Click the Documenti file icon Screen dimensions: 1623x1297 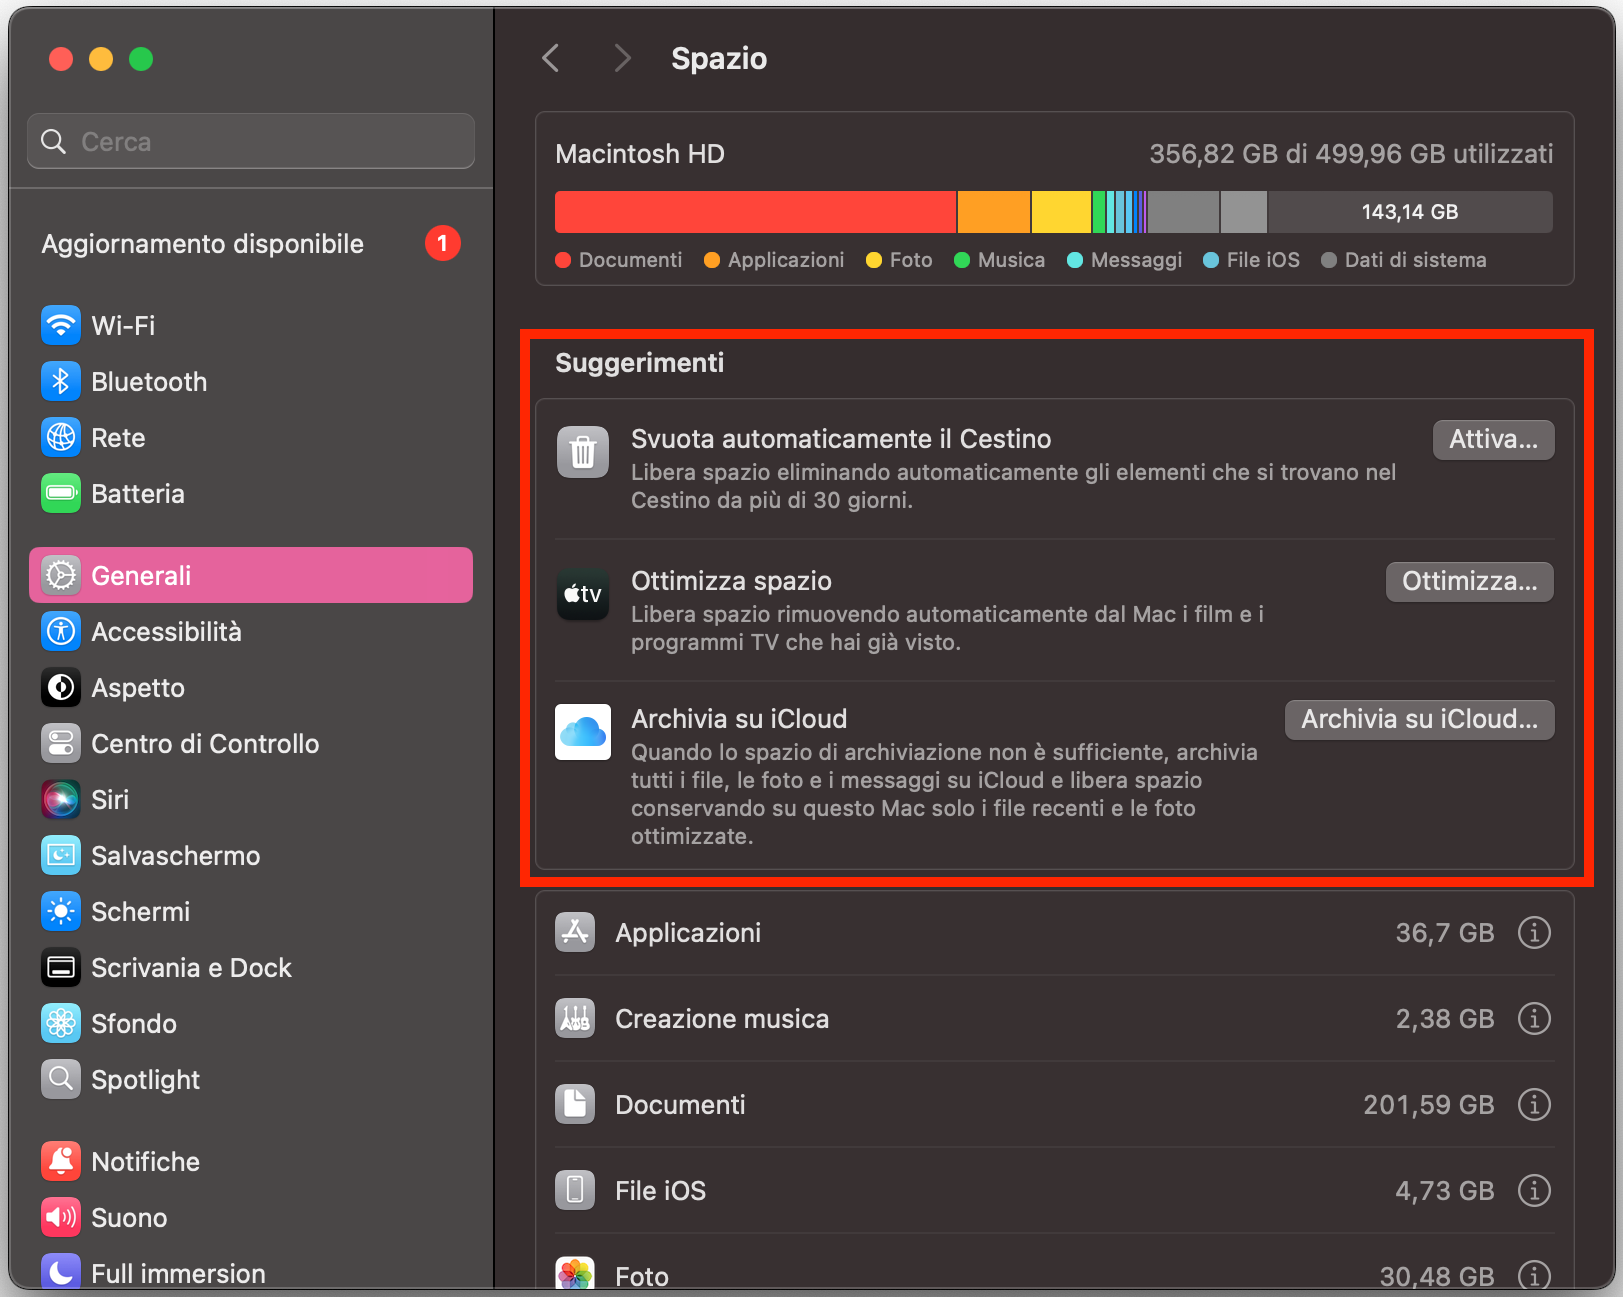click(575, 1104)
